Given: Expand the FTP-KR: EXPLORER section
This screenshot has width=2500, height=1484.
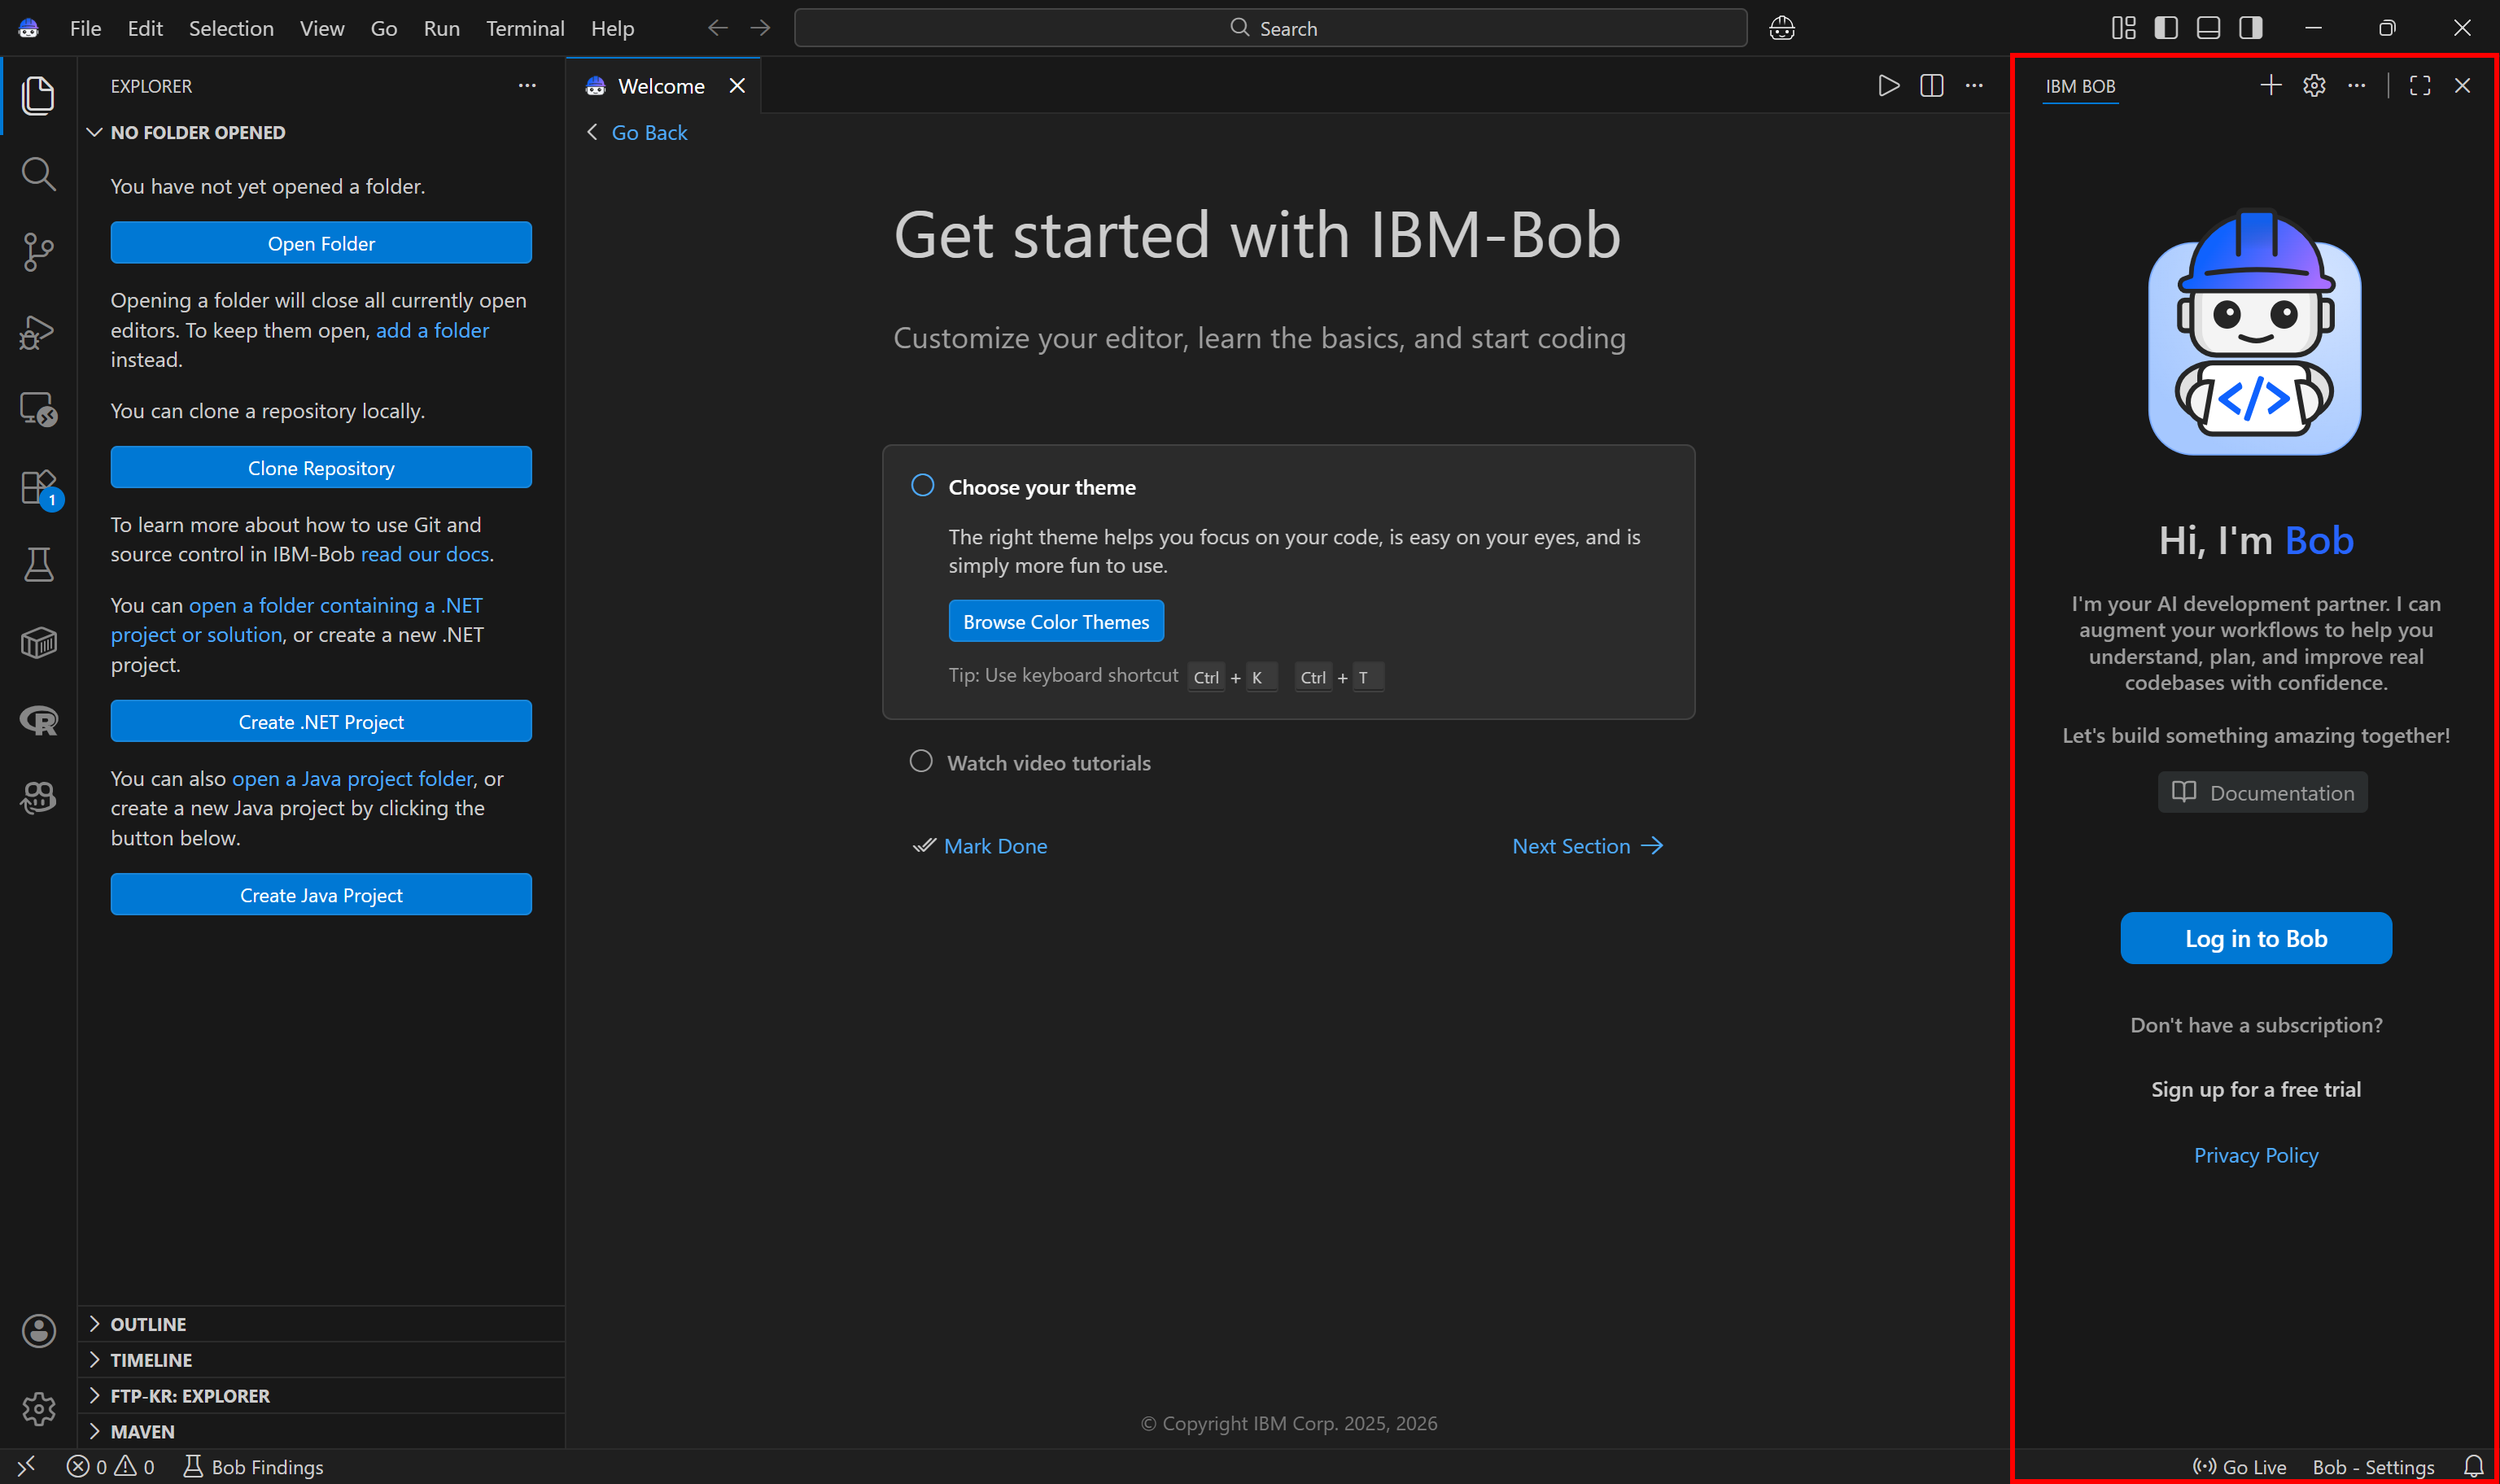Looking at the screenshot, I should pos(322,1396).
